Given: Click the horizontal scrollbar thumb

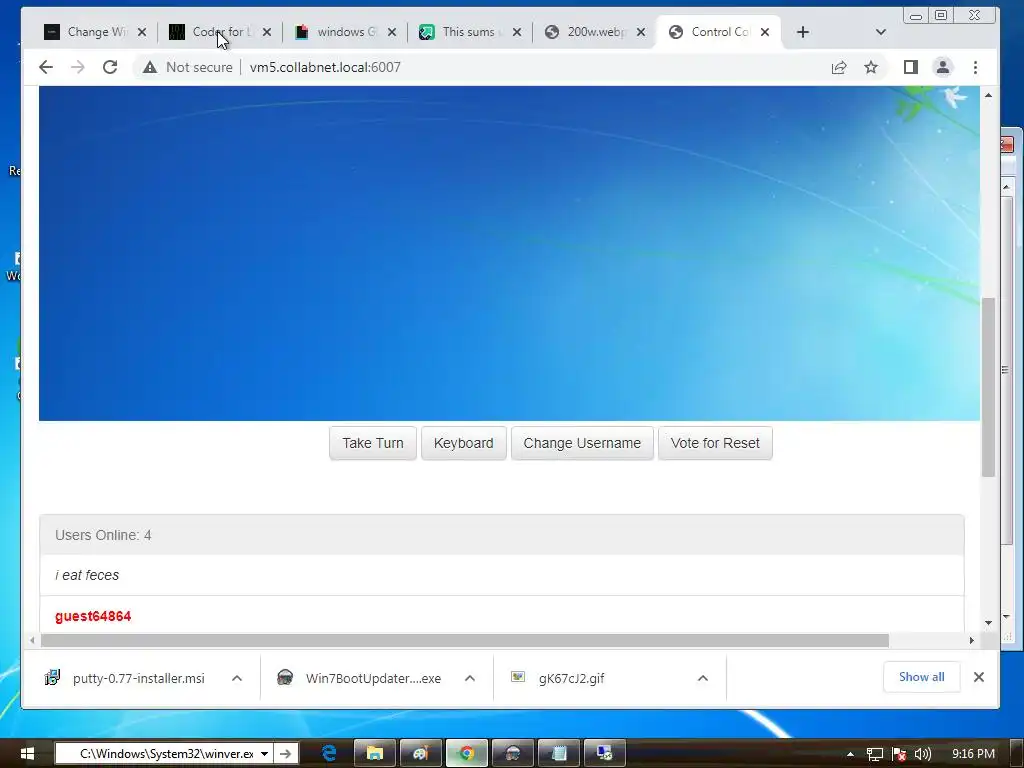Looking at the screenshot, I should [465, 641].
